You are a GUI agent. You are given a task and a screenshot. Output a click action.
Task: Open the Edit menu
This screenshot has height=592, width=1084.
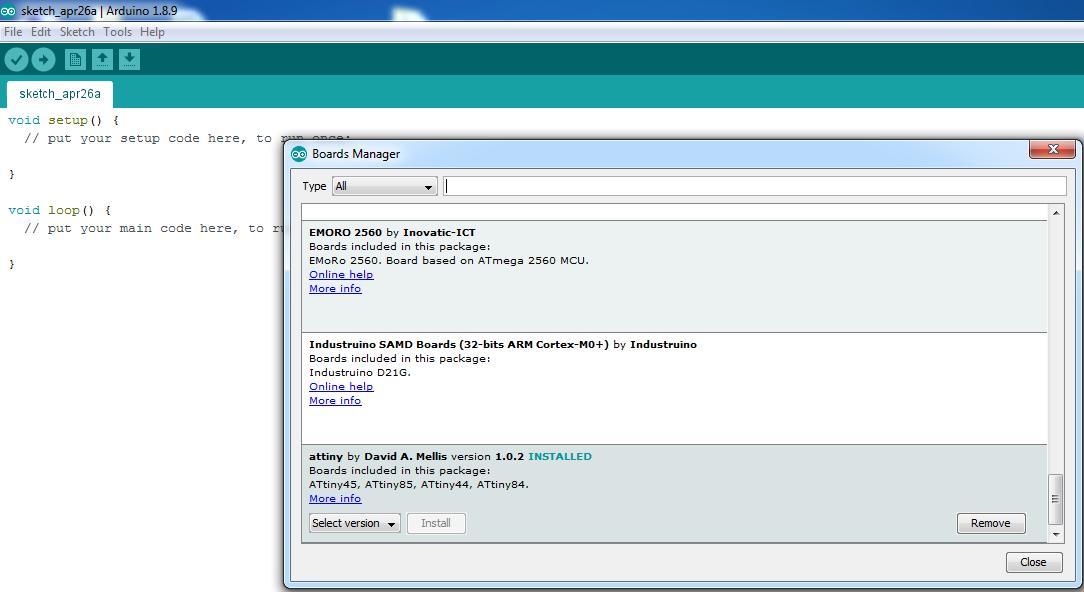[41, 32]
